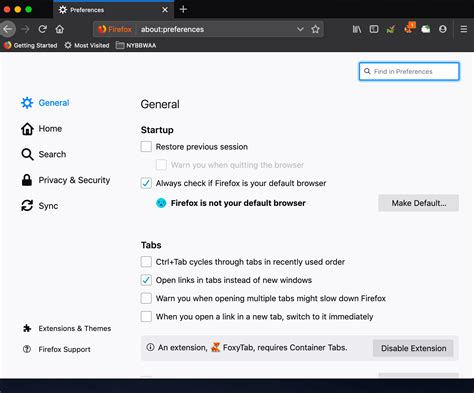474x393 pixels.
Task: Click the Sync arrows icon in sidebar
Action: coord(27,206)
